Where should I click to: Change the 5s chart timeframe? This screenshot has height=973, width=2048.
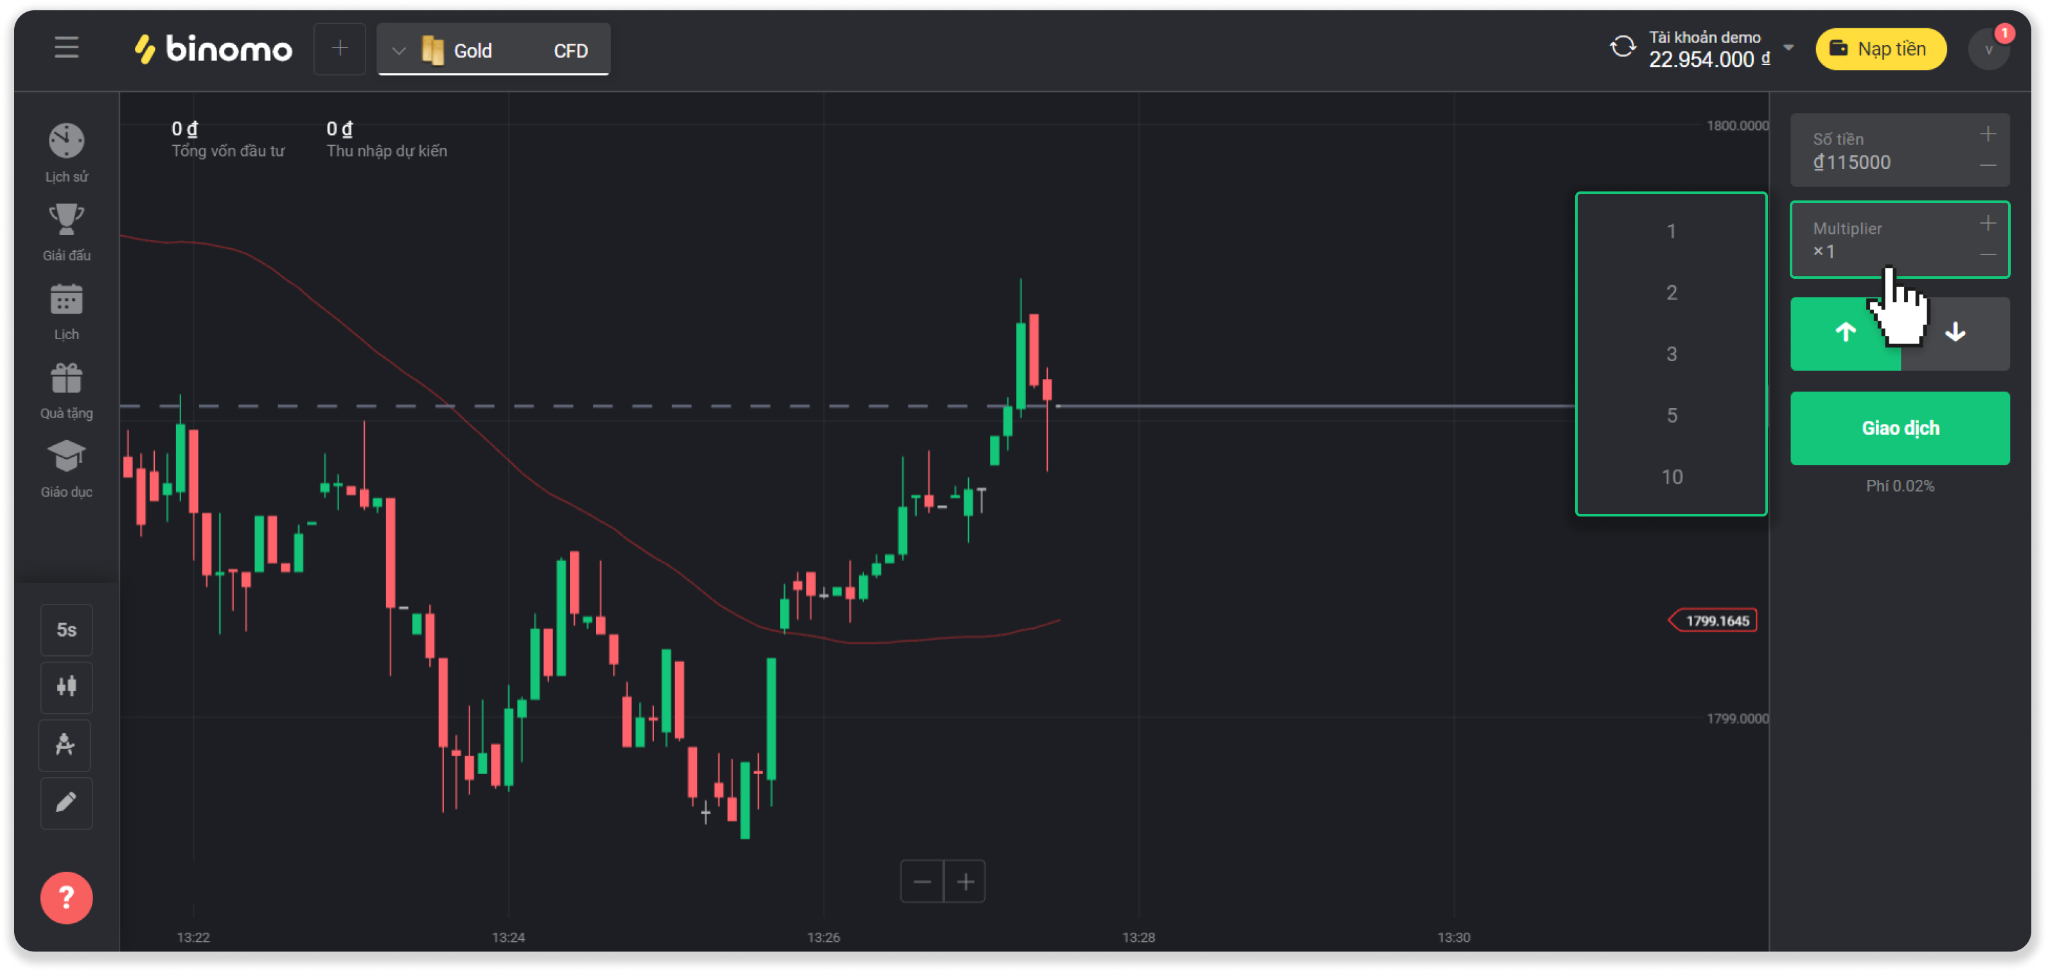click(x=66, y=630)
